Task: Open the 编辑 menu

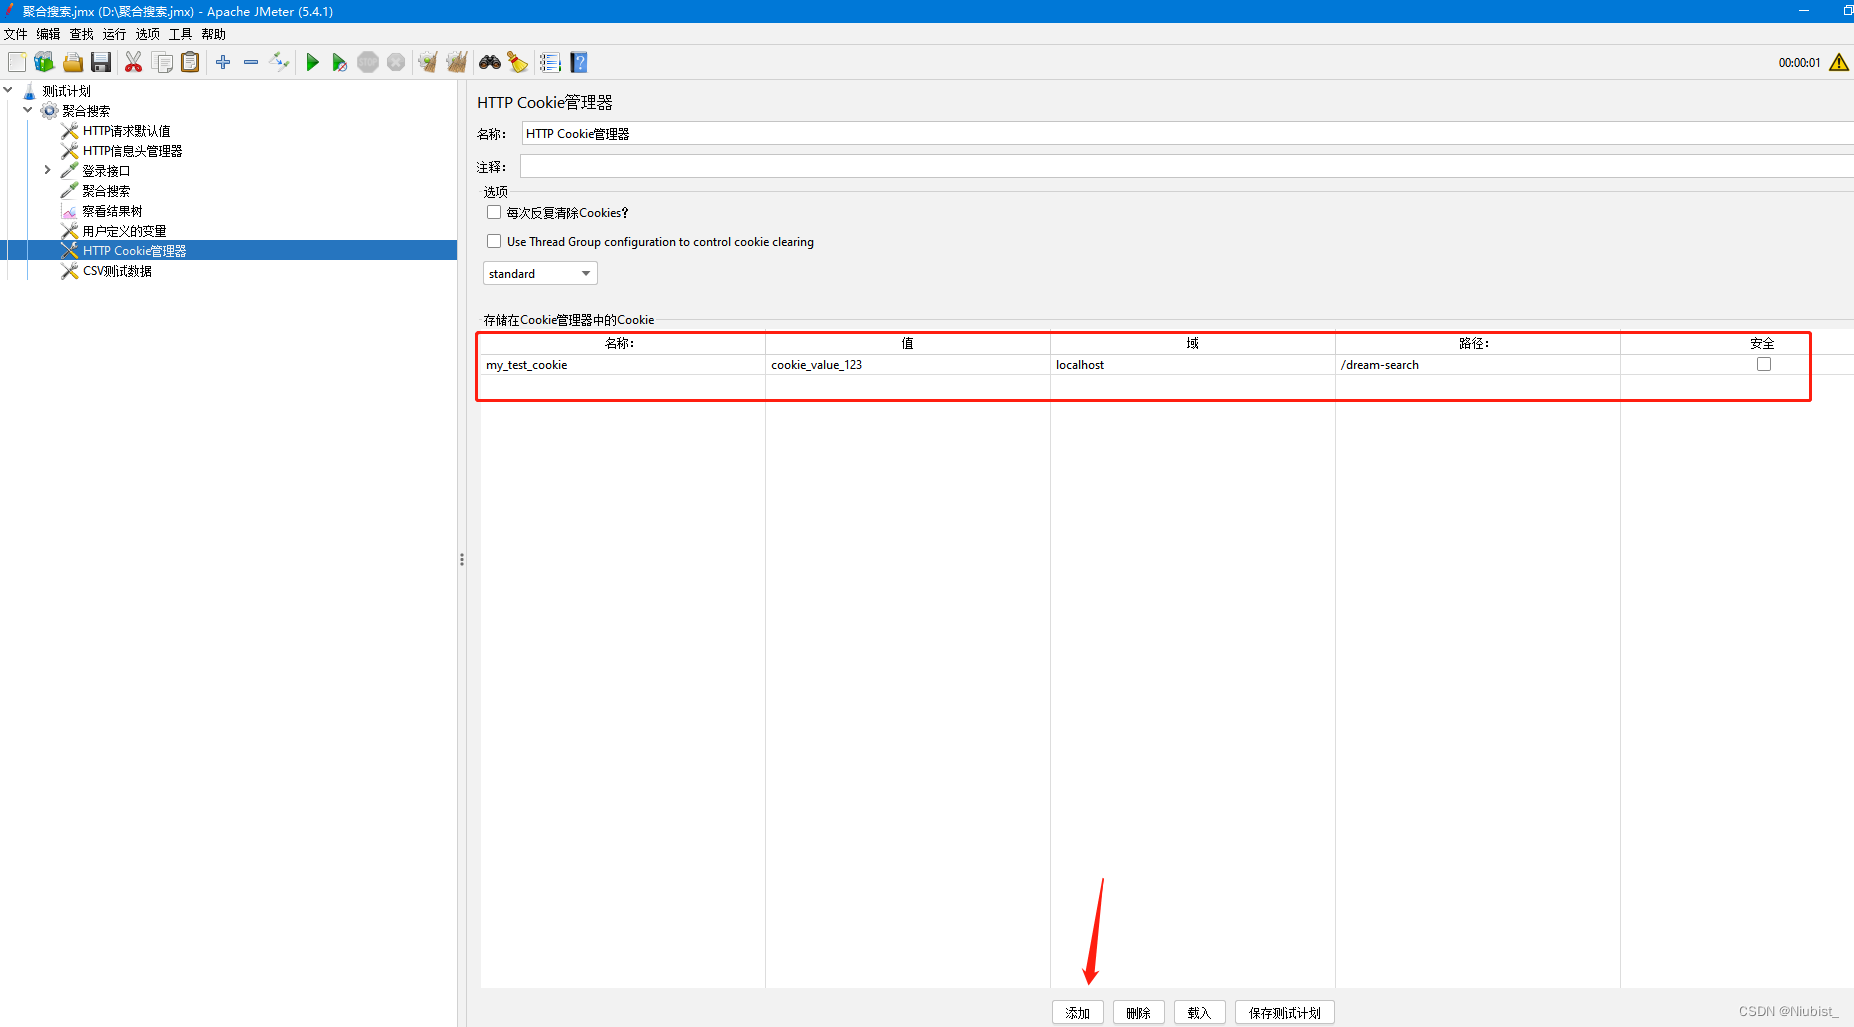Action: [x=49, y=34]
